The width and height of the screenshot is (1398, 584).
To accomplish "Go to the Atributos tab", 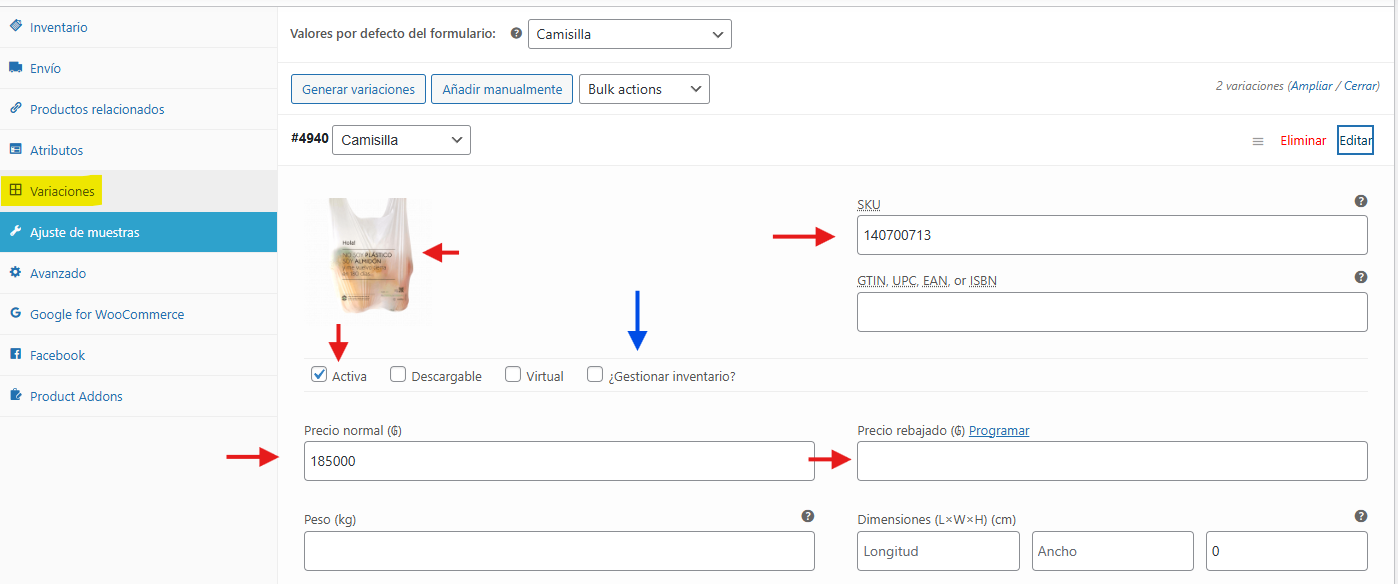I will pos(139,150).
